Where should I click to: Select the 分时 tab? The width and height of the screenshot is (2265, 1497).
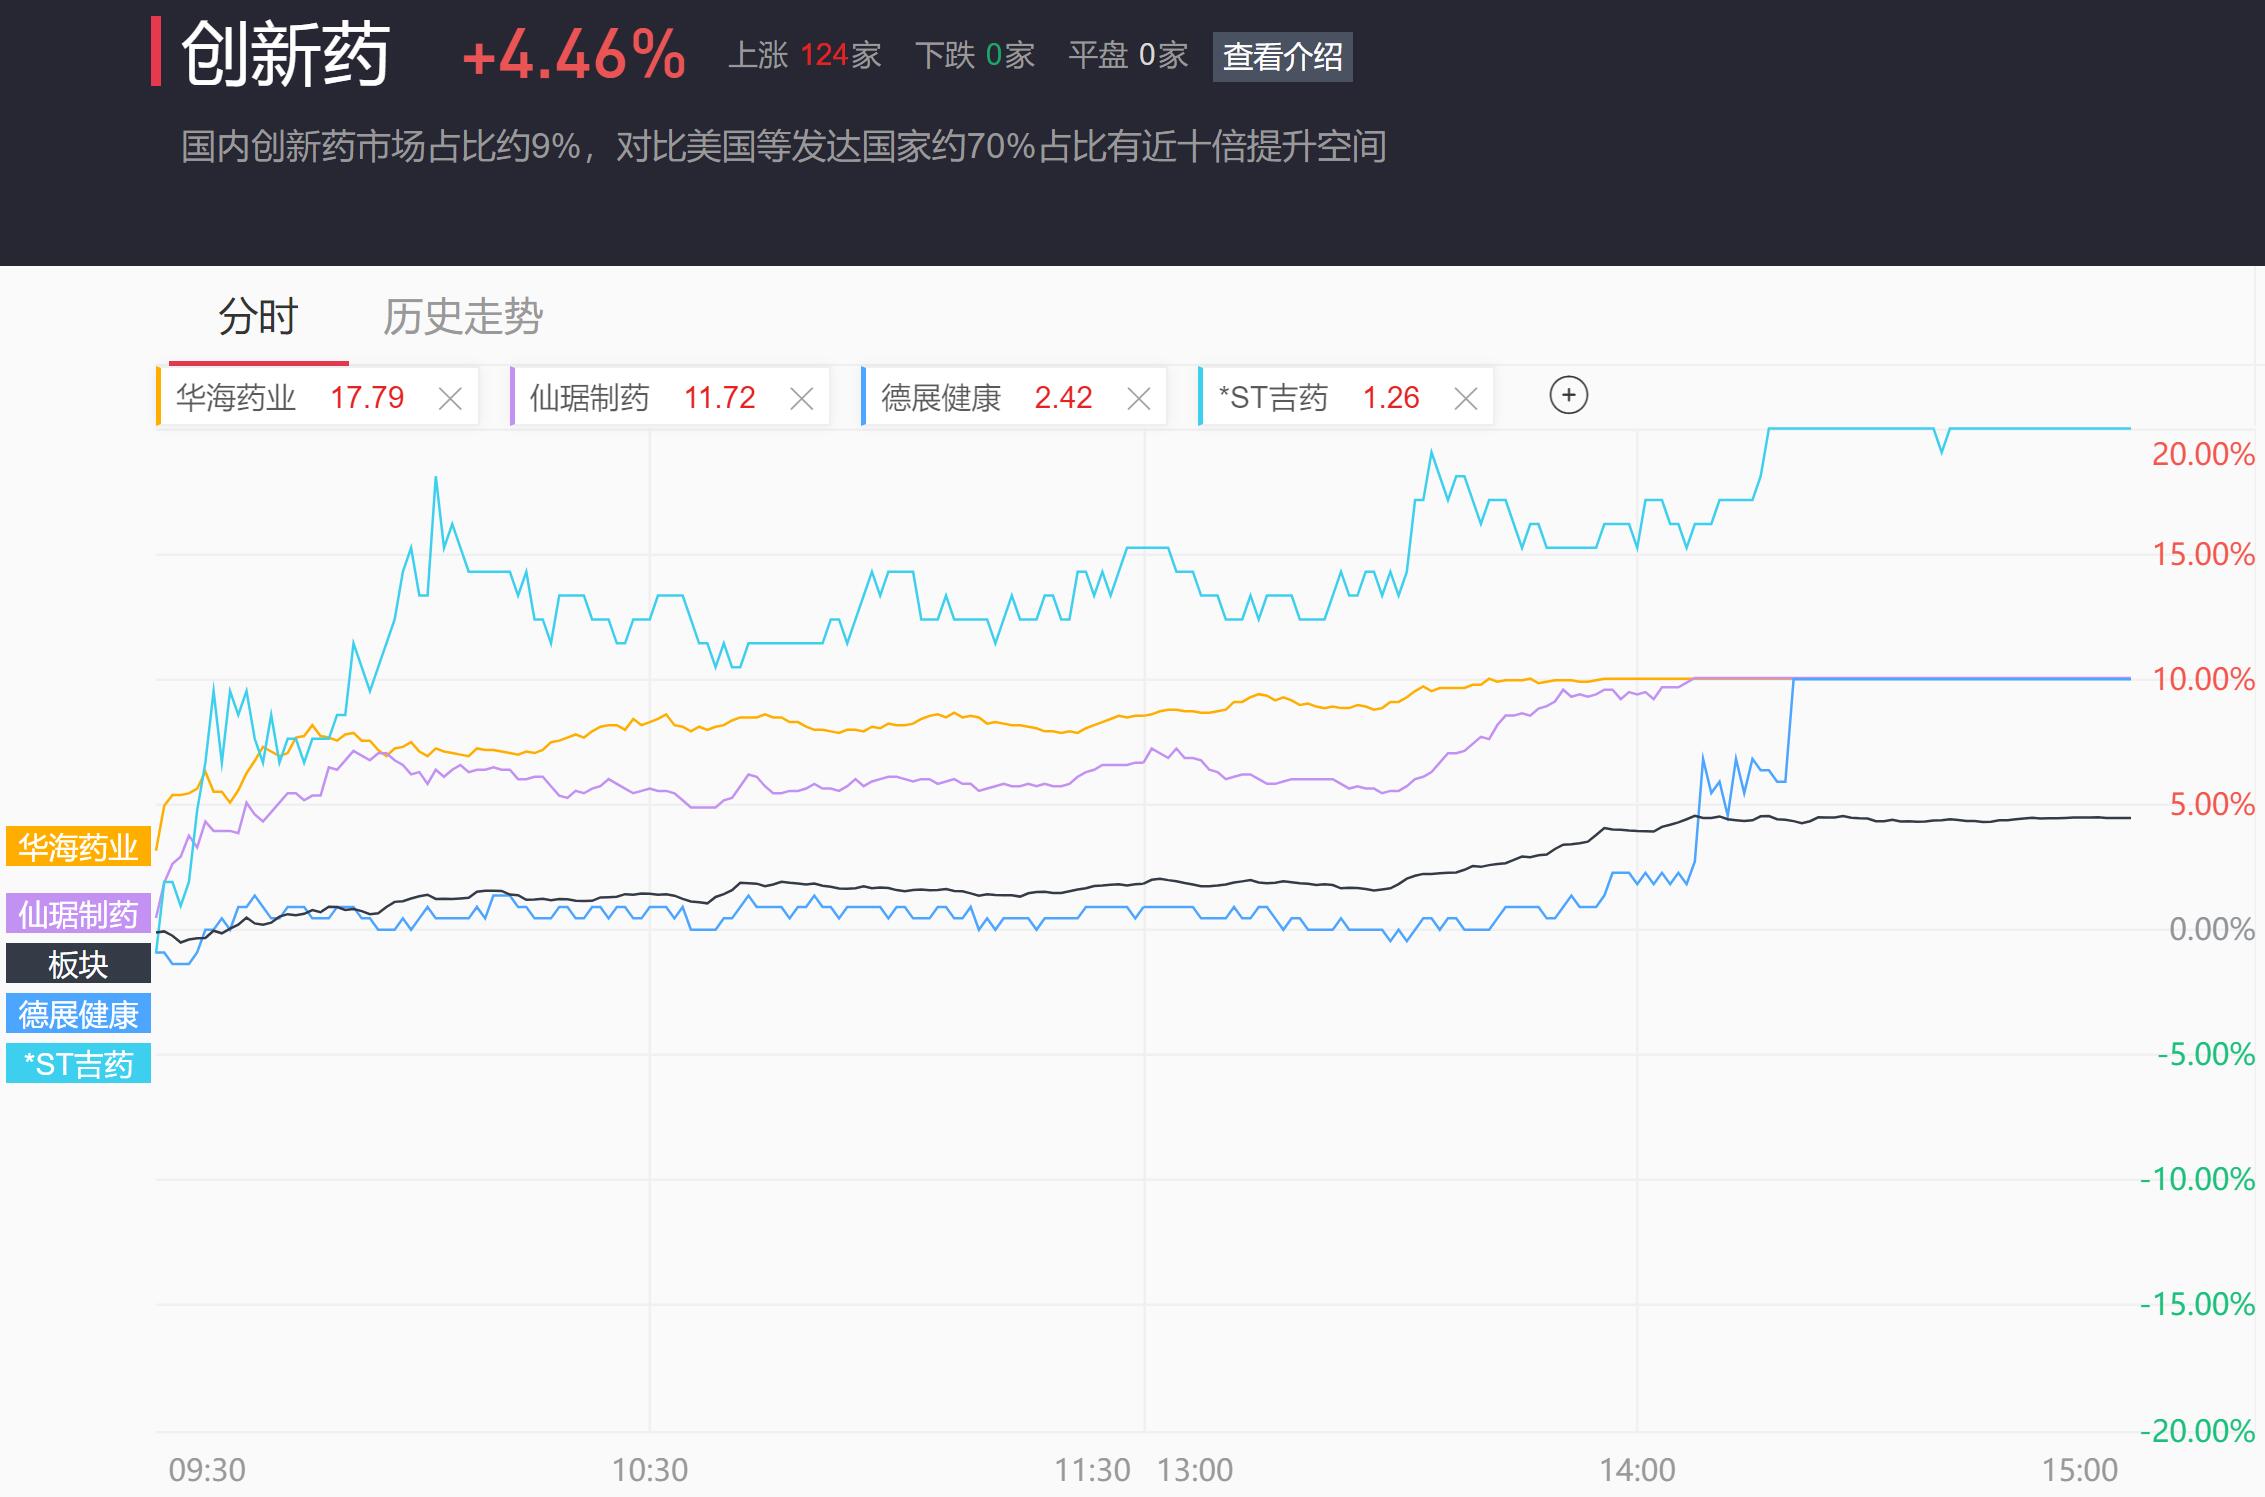[x=258, y=317]
